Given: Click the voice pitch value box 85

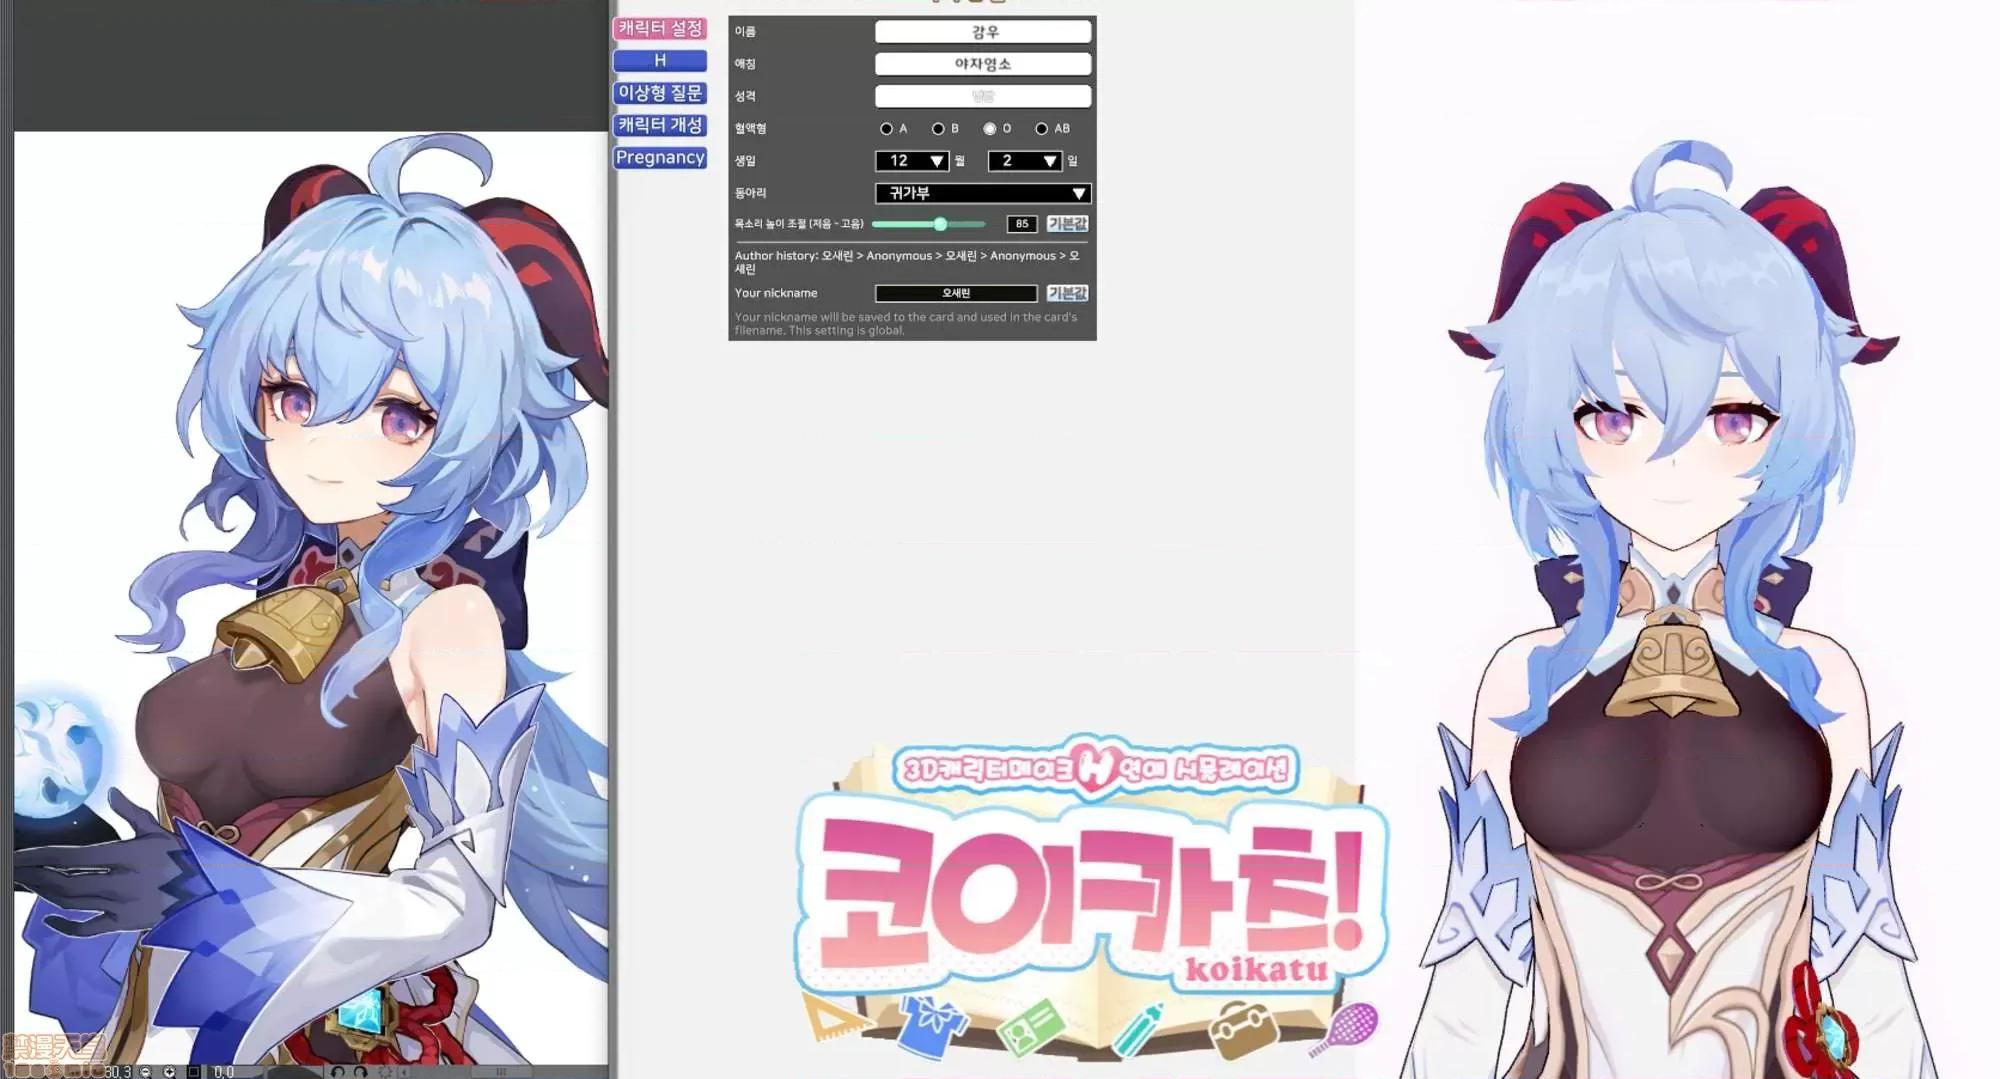Looking at the screenshot, I should pos(1022,224).
